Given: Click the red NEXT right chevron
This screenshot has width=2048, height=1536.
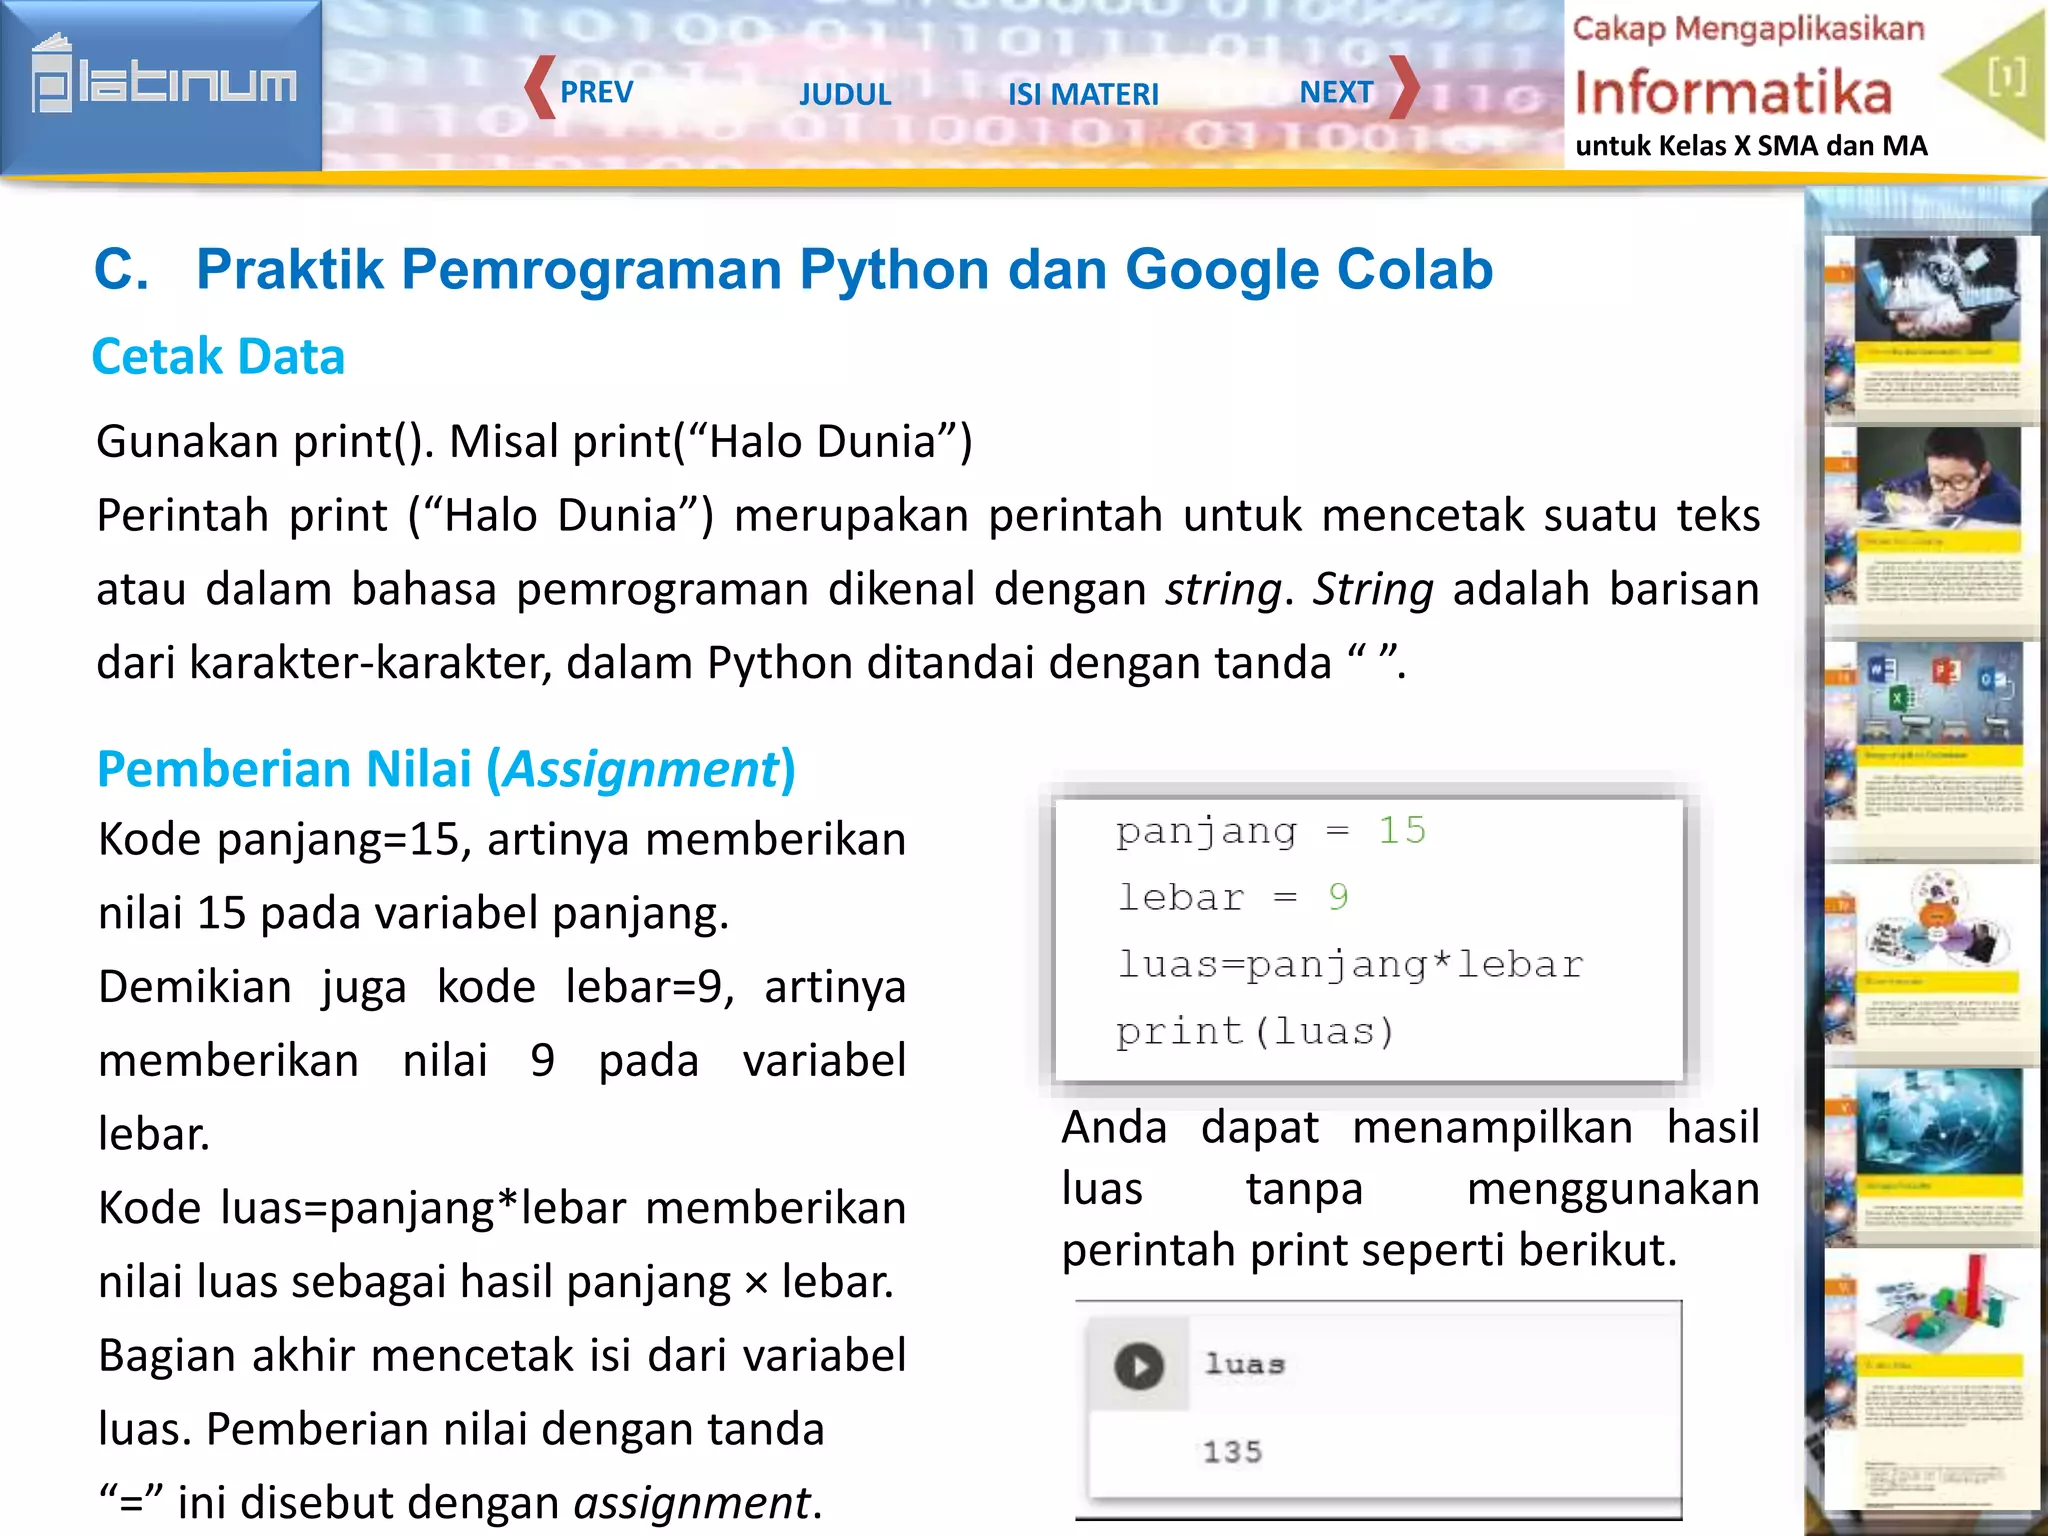Looking at the screenshot, I should click(1405, 88).
